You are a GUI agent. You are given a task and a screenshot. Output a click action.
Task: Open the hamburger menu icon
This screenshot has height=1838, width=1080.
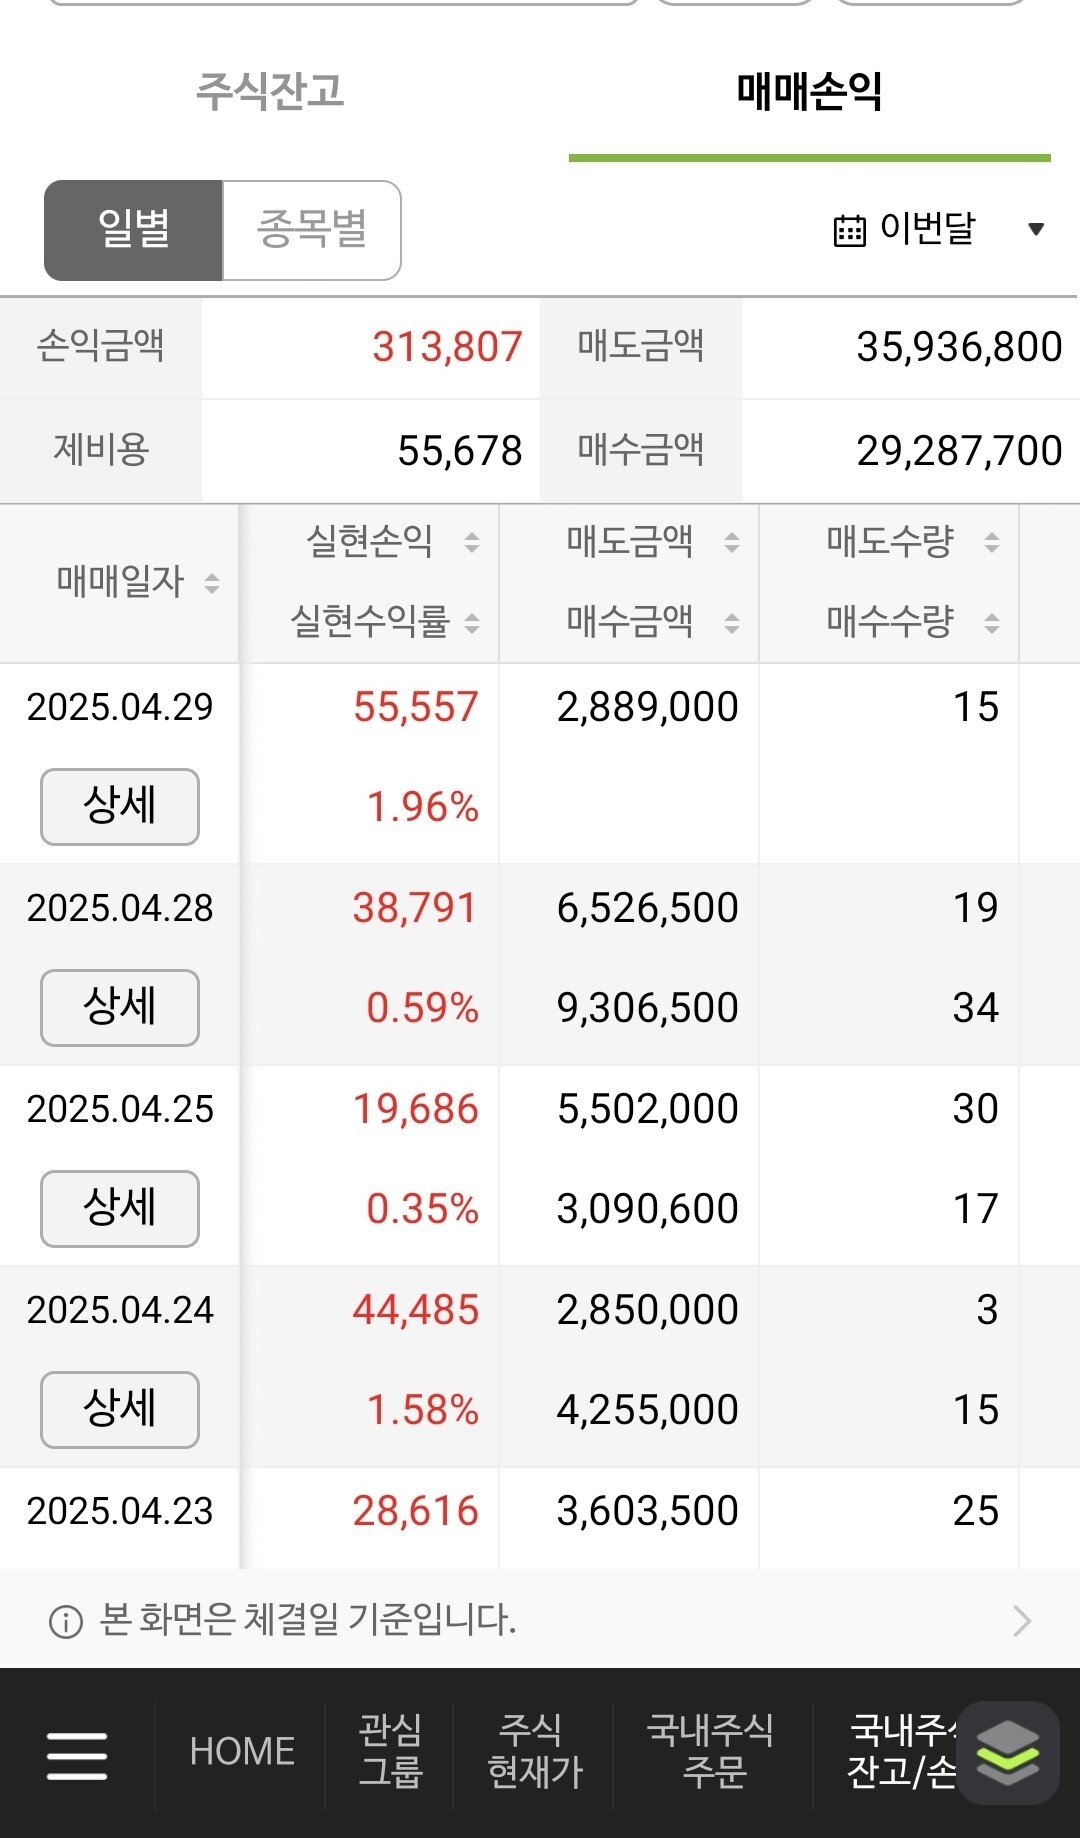click(x=77, y=1756)
